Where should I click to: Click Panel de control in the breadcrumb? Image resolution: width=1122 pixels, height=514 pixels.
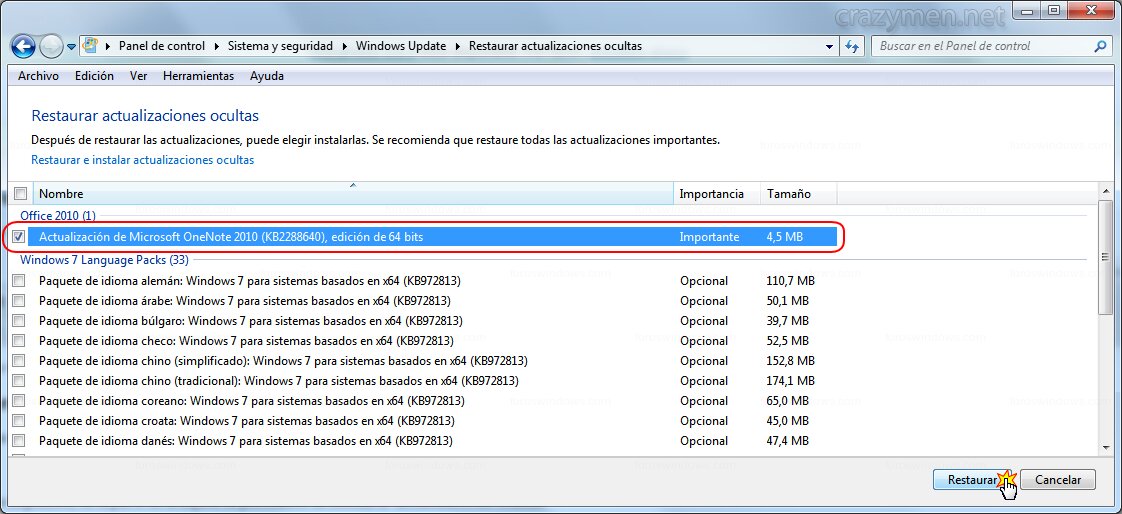pos(162,46)
